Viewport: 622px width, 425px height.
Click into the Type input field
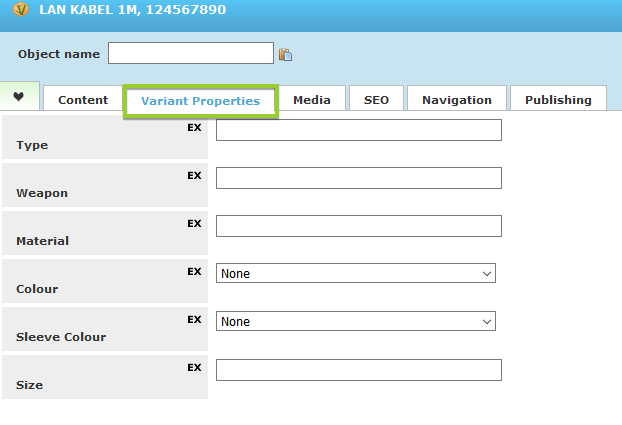[x=359, y=130]
